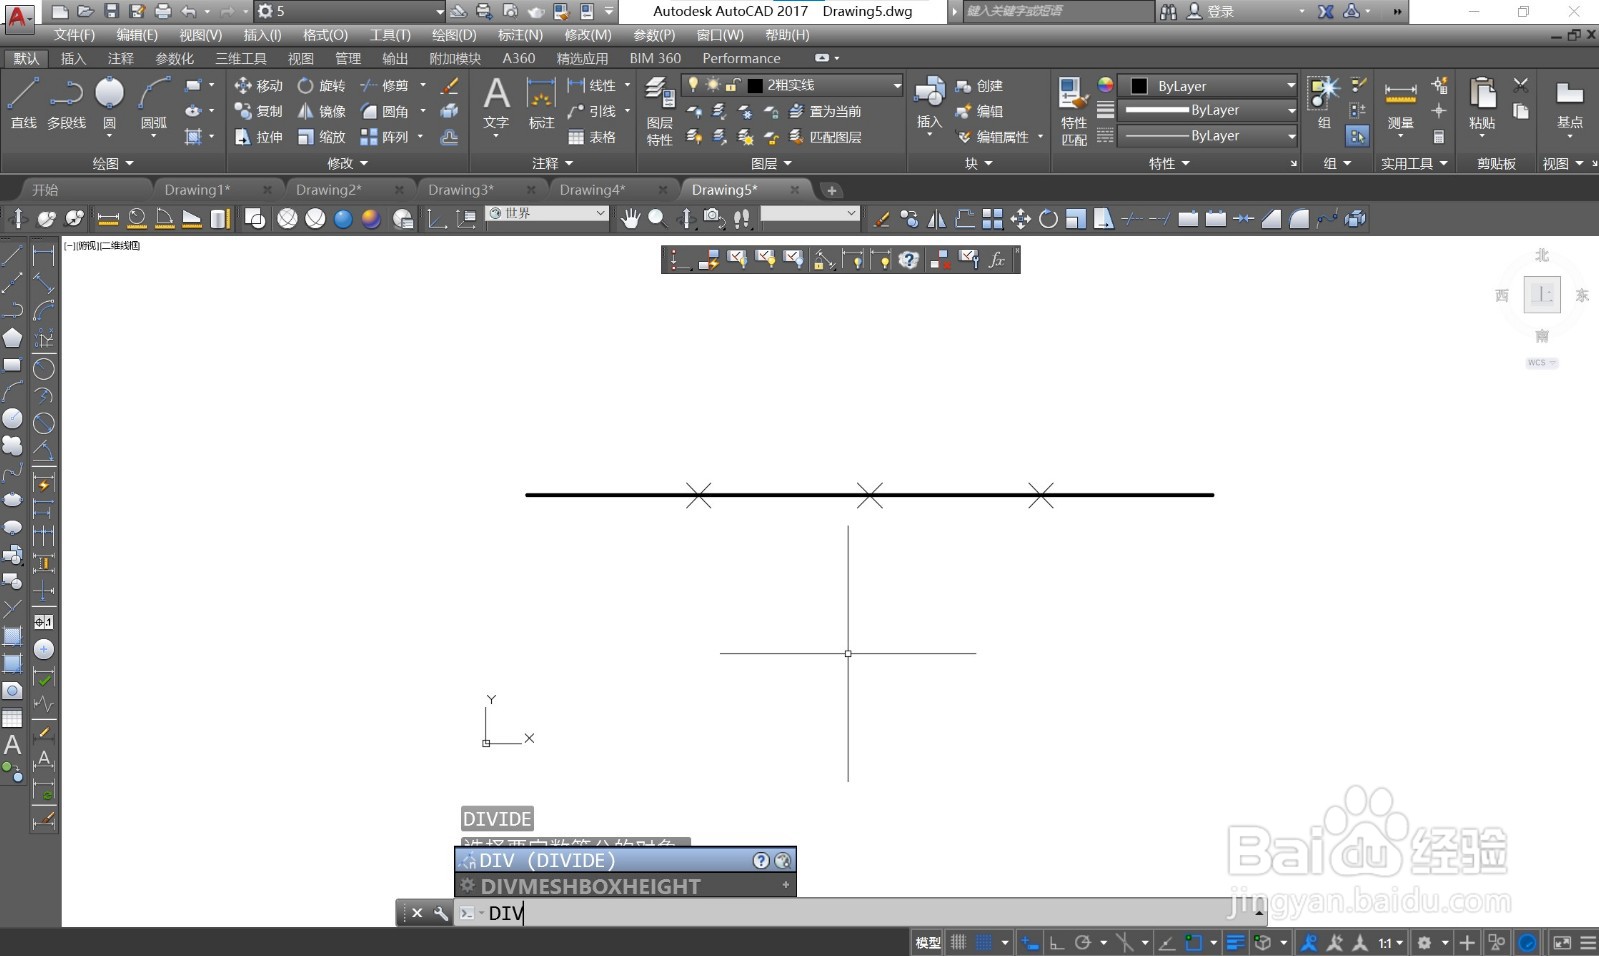1599x956 pixels.
Task: Select the 圆弧 (Arc) tool
Action: 153,104
